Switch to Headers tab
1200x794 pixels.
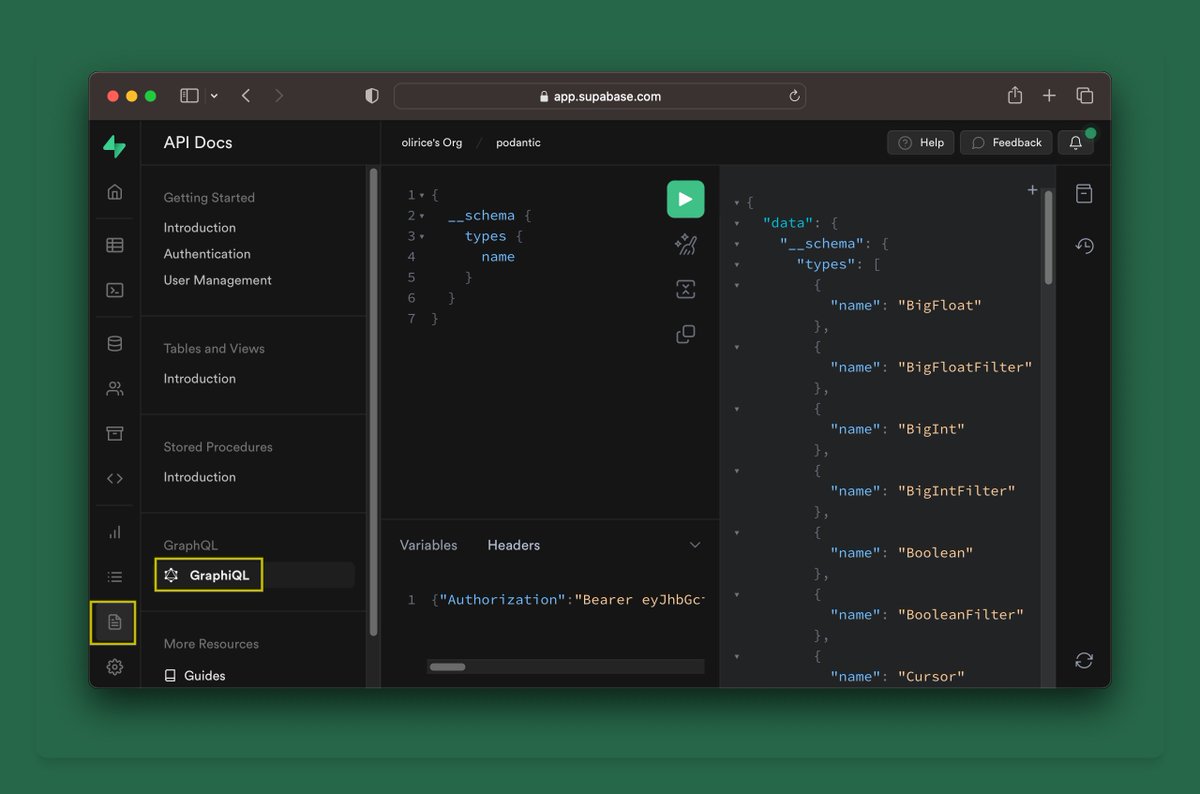point(514,545)
